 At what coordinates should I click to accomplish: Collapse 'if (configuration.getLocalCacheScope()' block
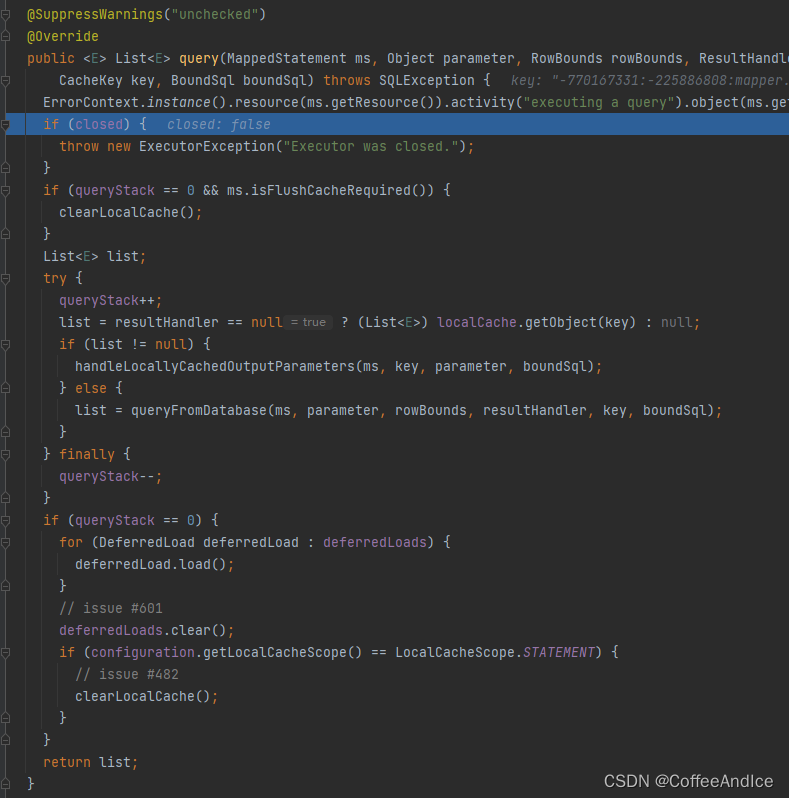[6, 653]
